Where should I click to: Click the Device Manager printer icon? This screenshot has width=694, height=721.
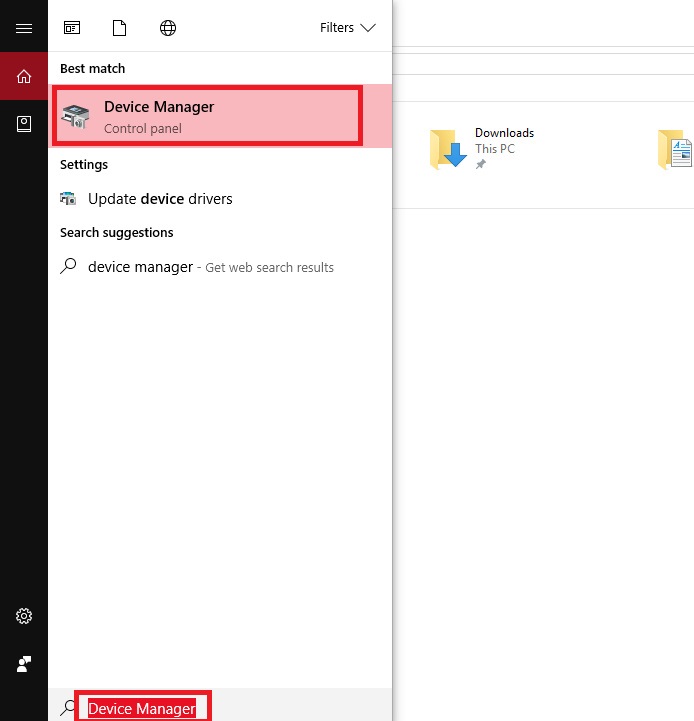[x=76, y=116]
